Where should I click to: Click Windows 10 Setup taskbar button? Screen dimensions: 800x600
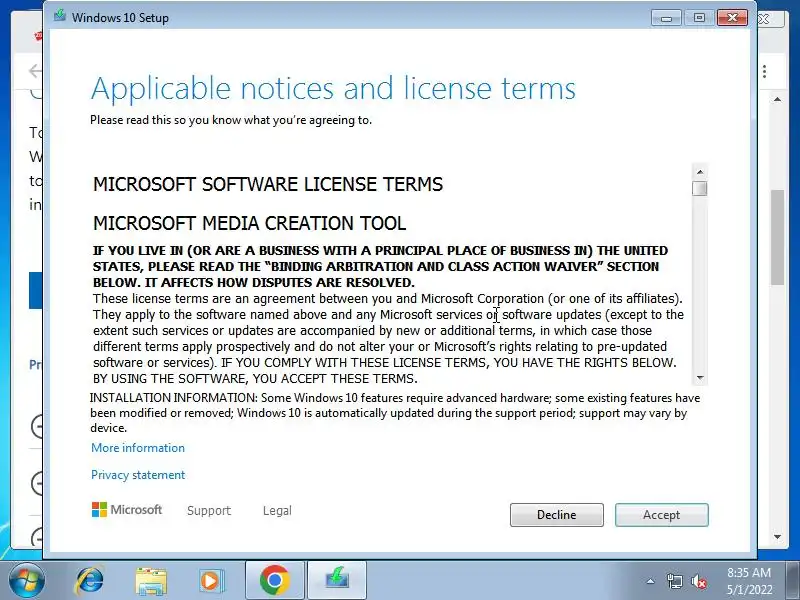click(x=337, y=581)
